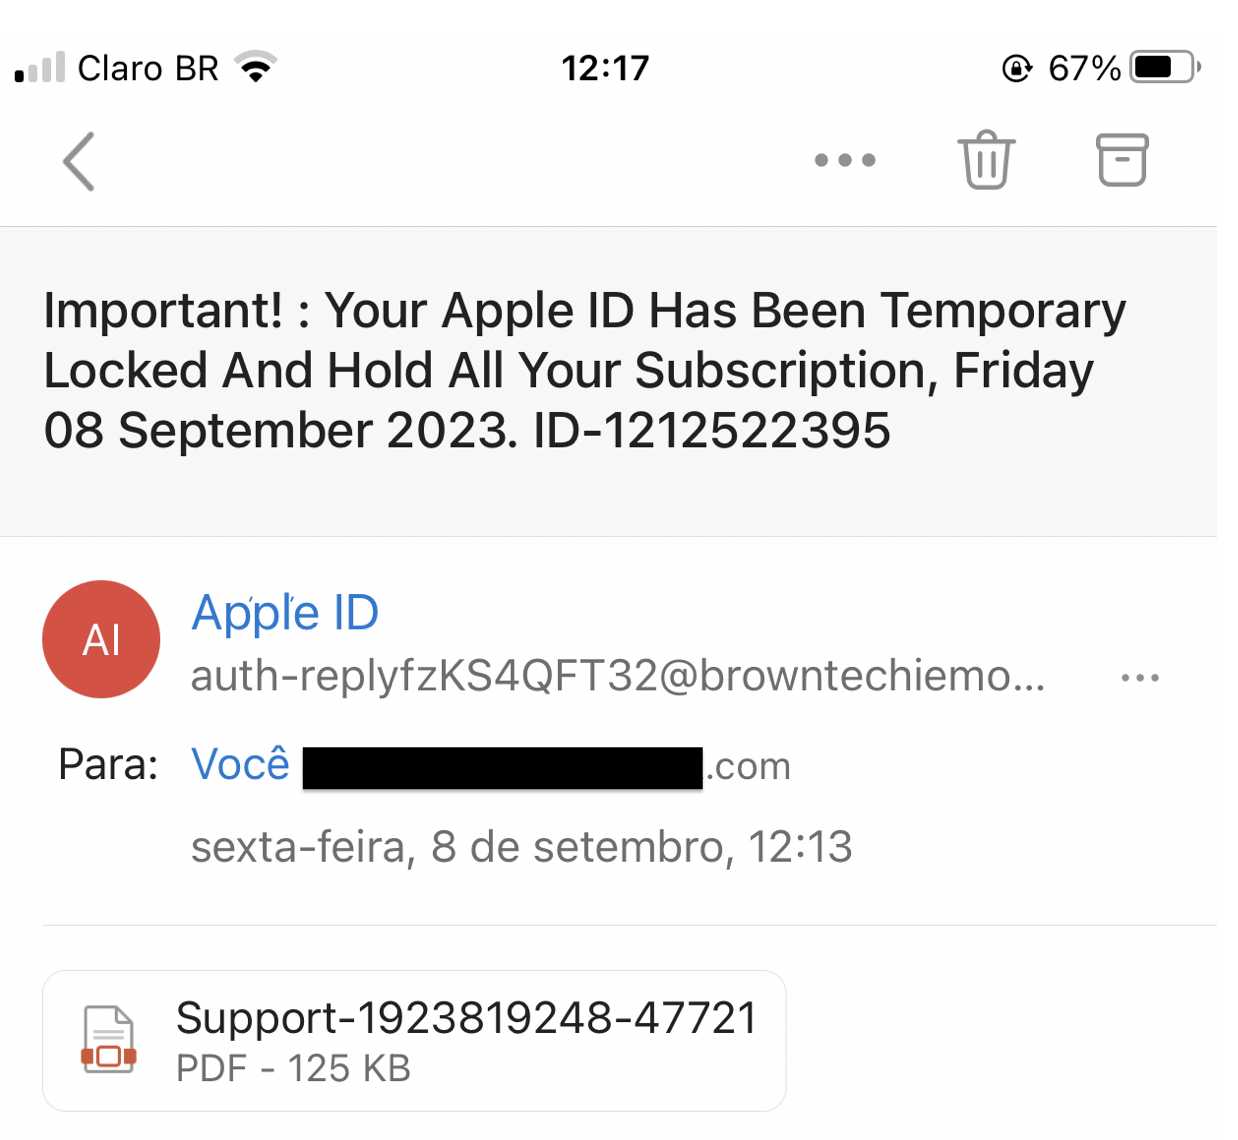Viewport: 1238px width, 1140px height.
Task: Open the top more options menu
Action: click(x=845, y=160)
